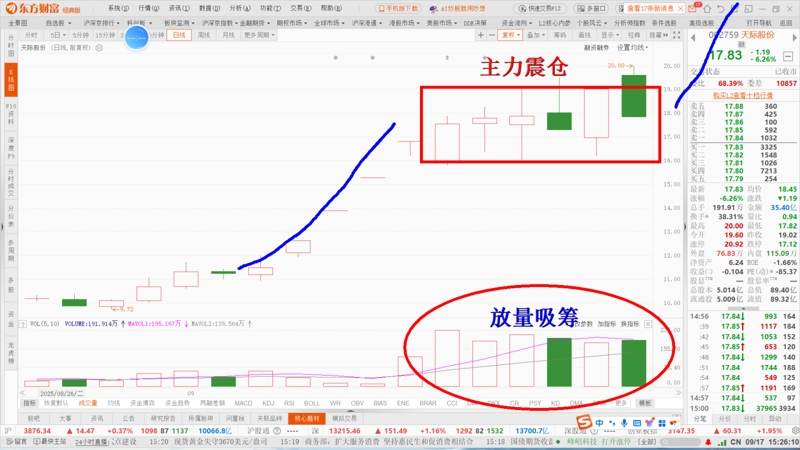Open the 5日 dropdown
Screen dimensions: 800x450
[58, 35]
